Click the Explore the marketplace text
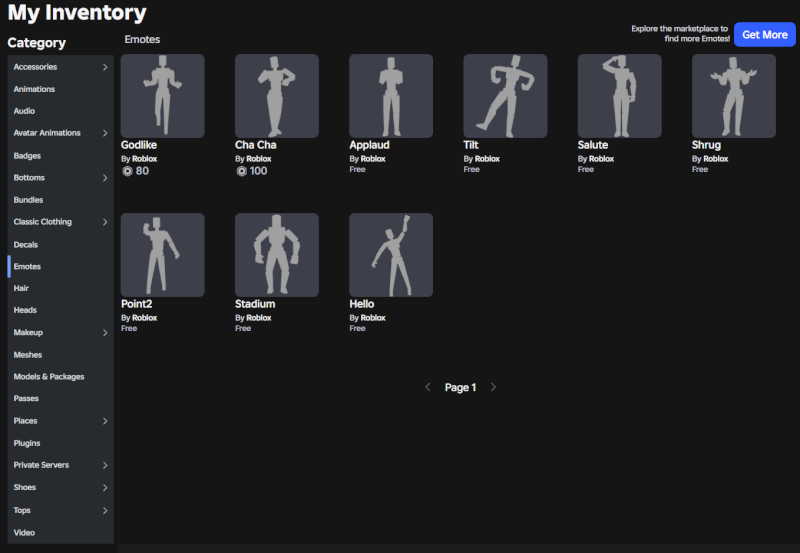Image resolution: width=800 pixels, height=553 pixels. pos(680,34)
